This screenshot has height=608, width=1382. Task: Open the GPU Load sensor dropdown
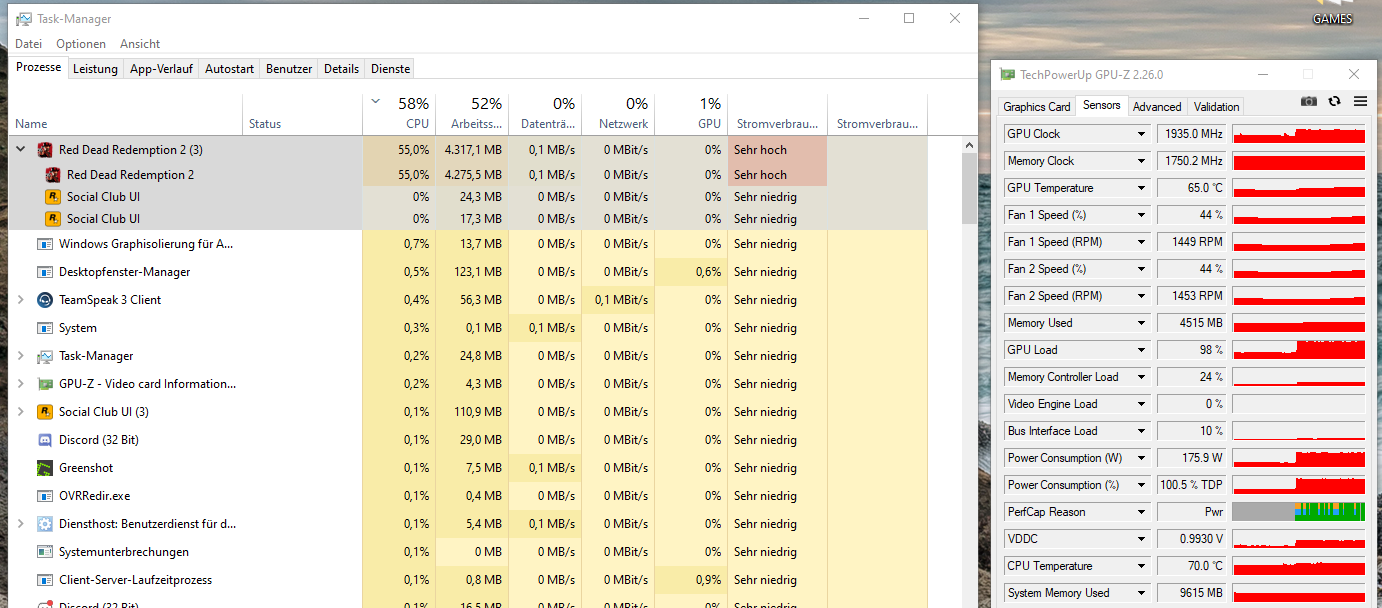tap(1141, 350)
